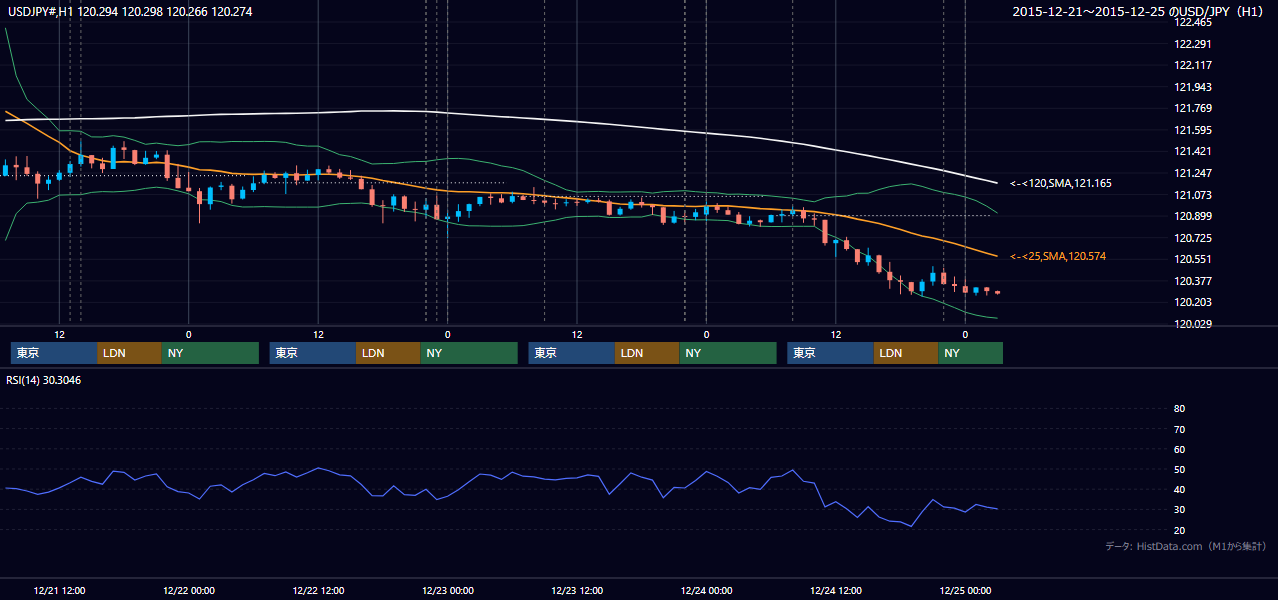
Task: Select the RSI scale value 70
Action: coord(1179,429)
